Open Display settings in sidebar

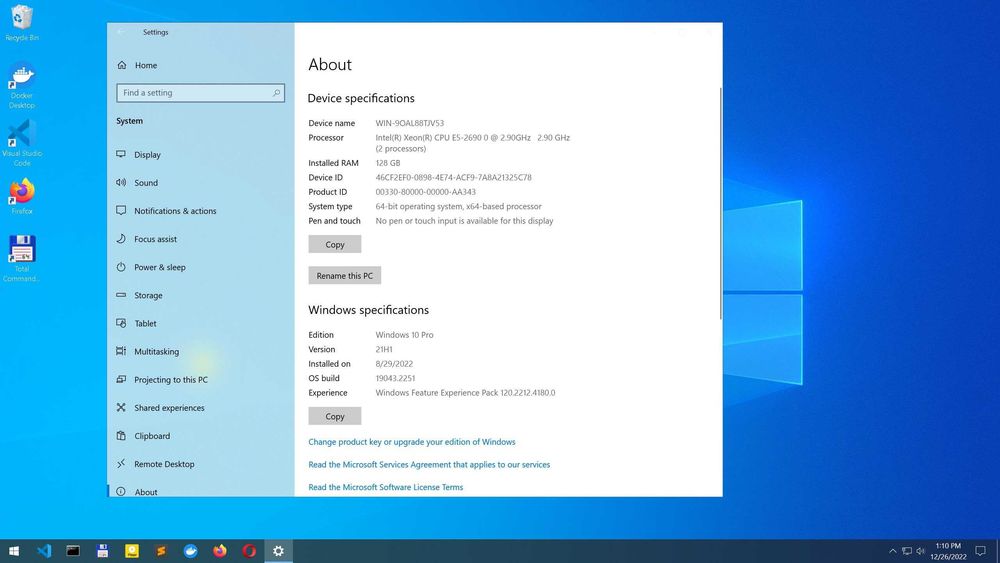[x=147, y=154]
